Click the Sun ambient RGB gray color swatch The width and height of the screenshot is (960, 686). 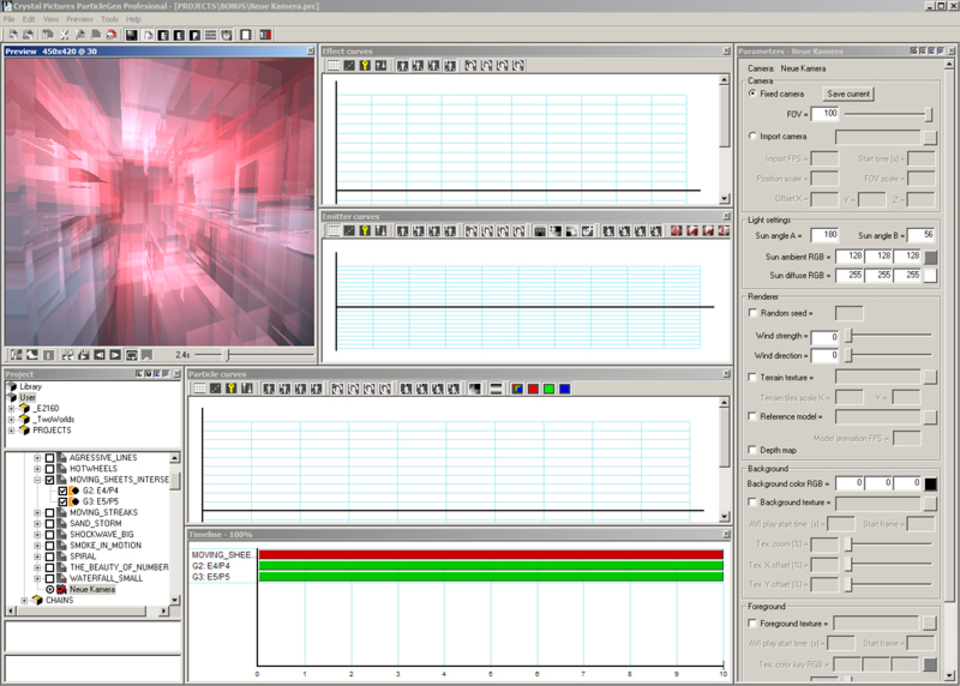click(930, 257)
